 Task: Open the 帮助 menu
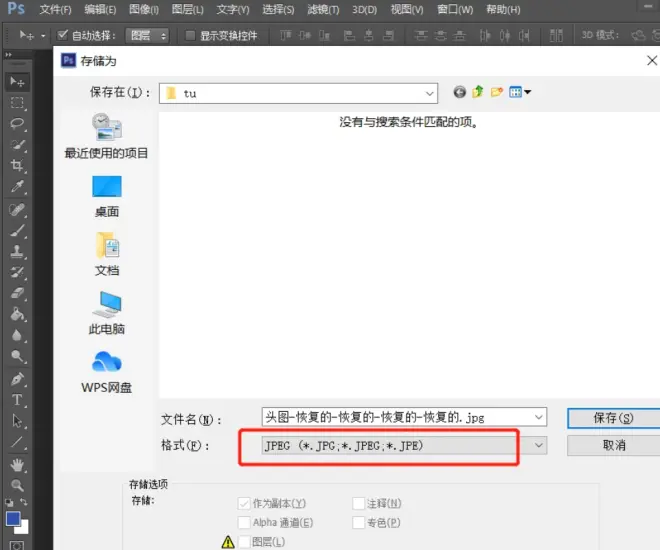tap(503, 9)
